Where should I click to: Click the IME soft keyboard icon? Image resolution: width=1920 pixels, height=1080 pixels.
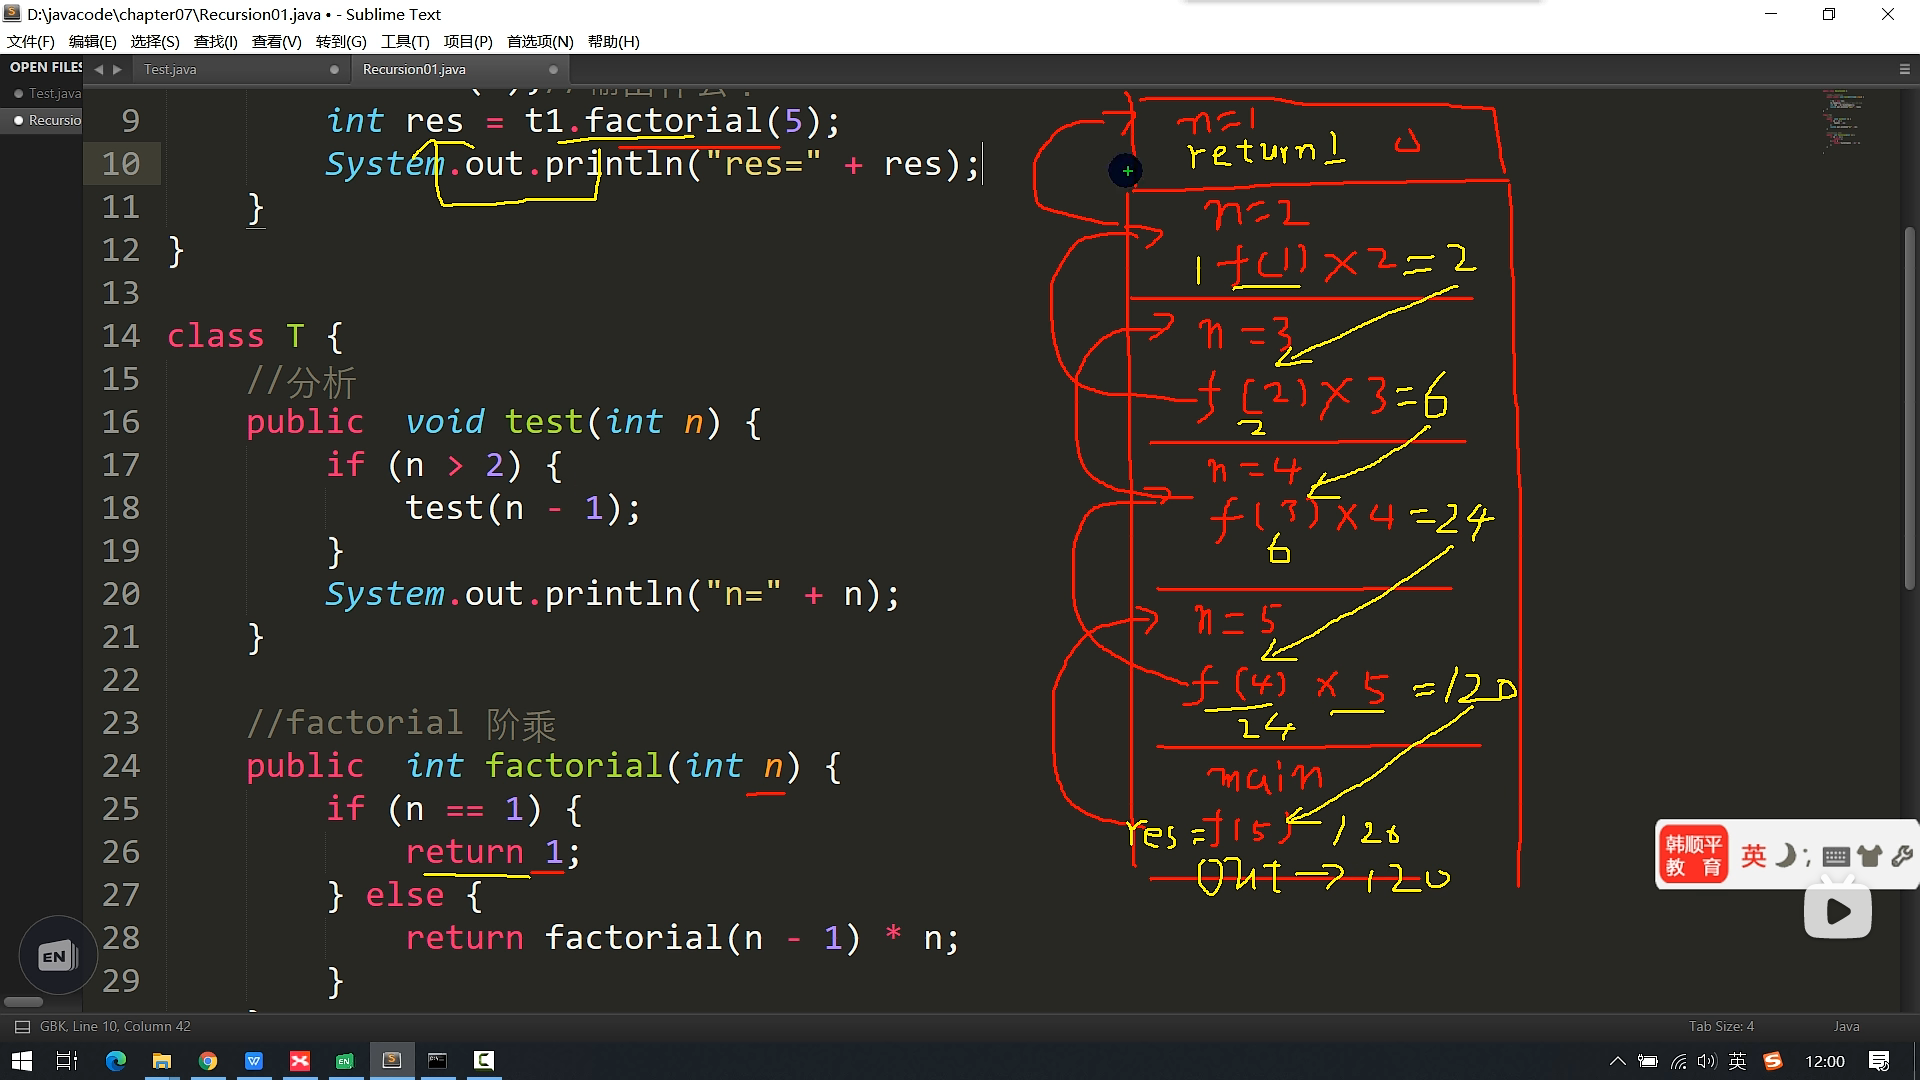(1835, 856)
